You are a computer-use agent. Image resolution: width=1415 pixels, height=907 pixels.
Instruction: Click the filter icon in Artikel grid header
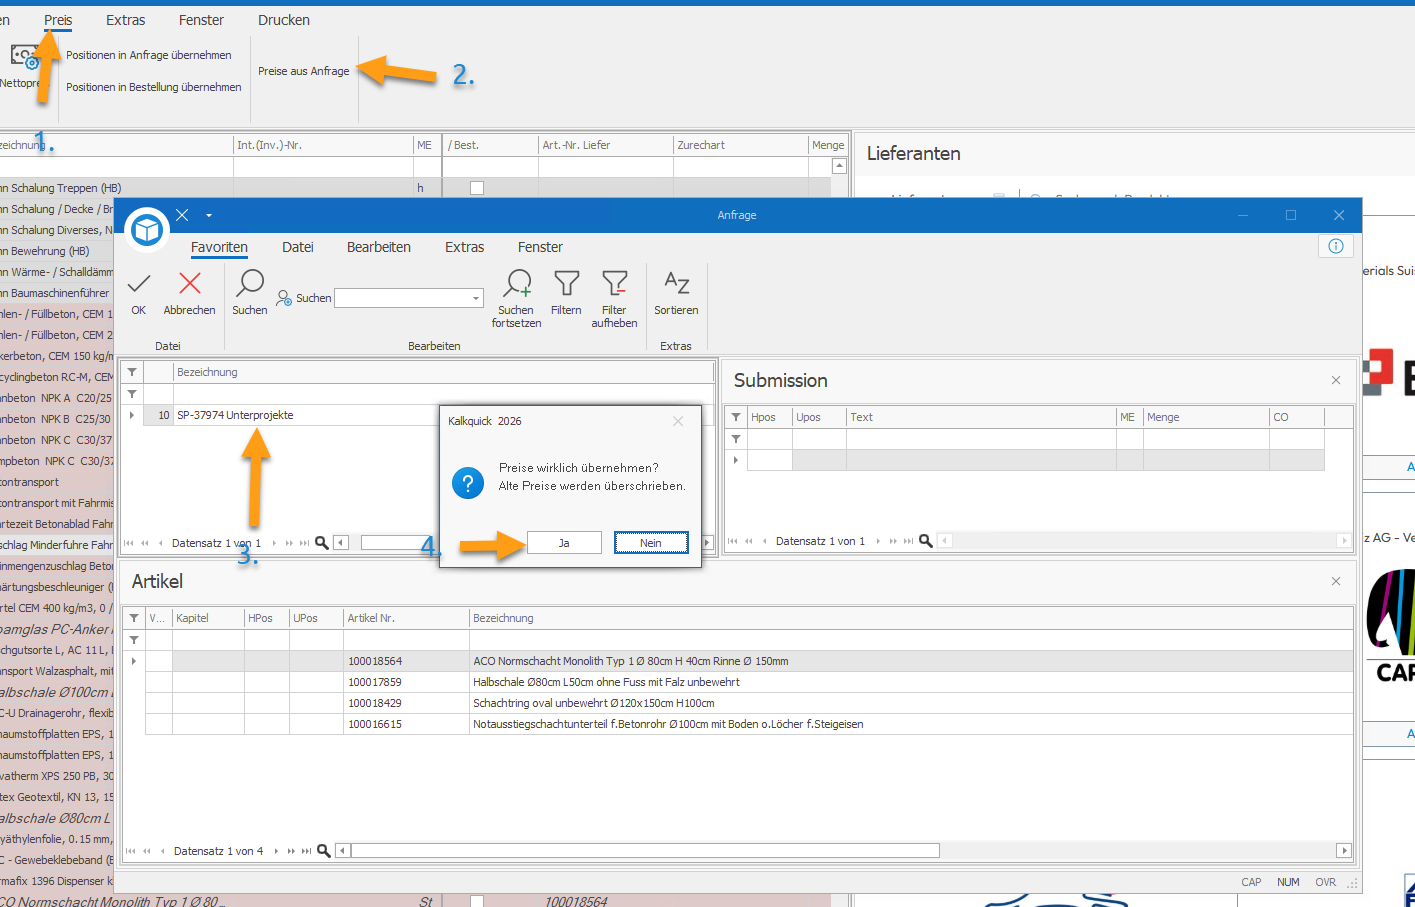134,618
